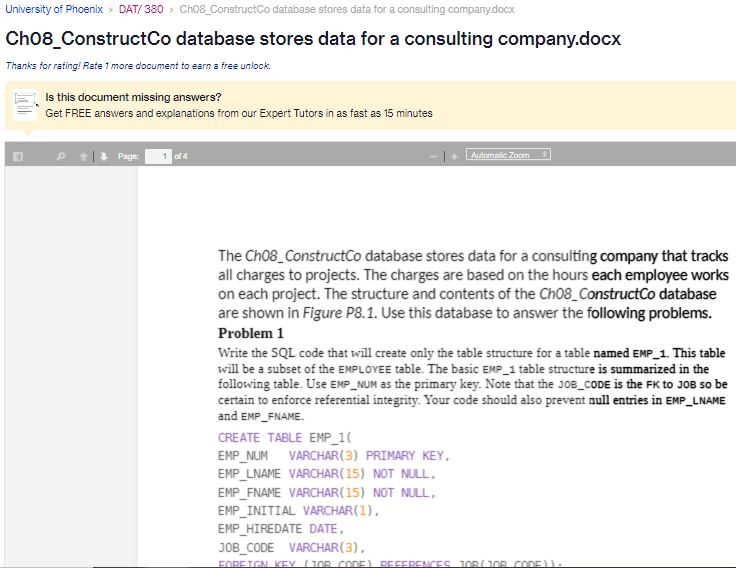Click the 'of 4' page count label
This screenshot has width=736, height=568.
(x=181, y=156)
